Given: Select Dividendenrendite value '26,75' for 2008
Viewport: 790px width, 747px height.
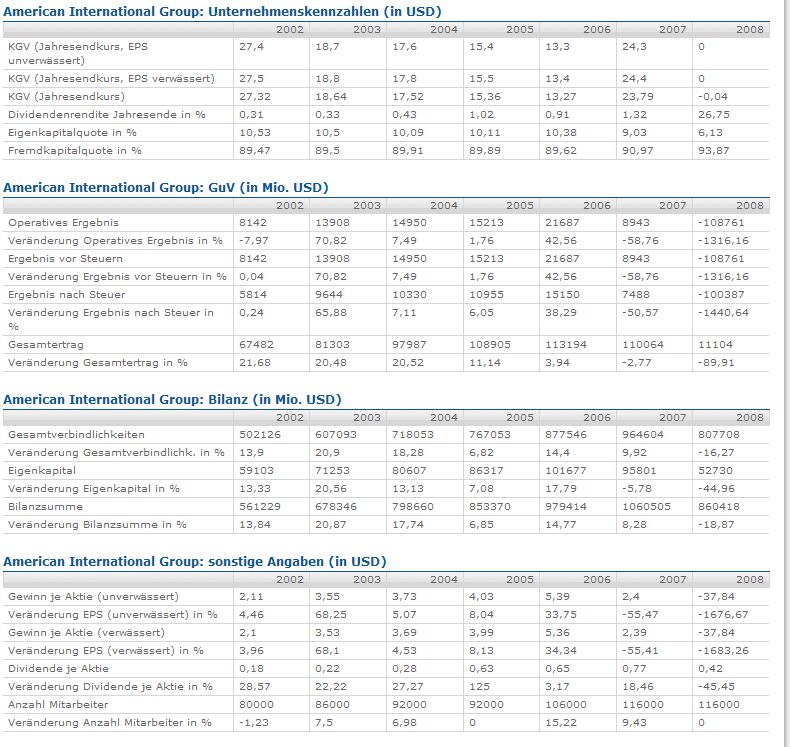Looking at the screenshot, I should [x=714, y=115].
